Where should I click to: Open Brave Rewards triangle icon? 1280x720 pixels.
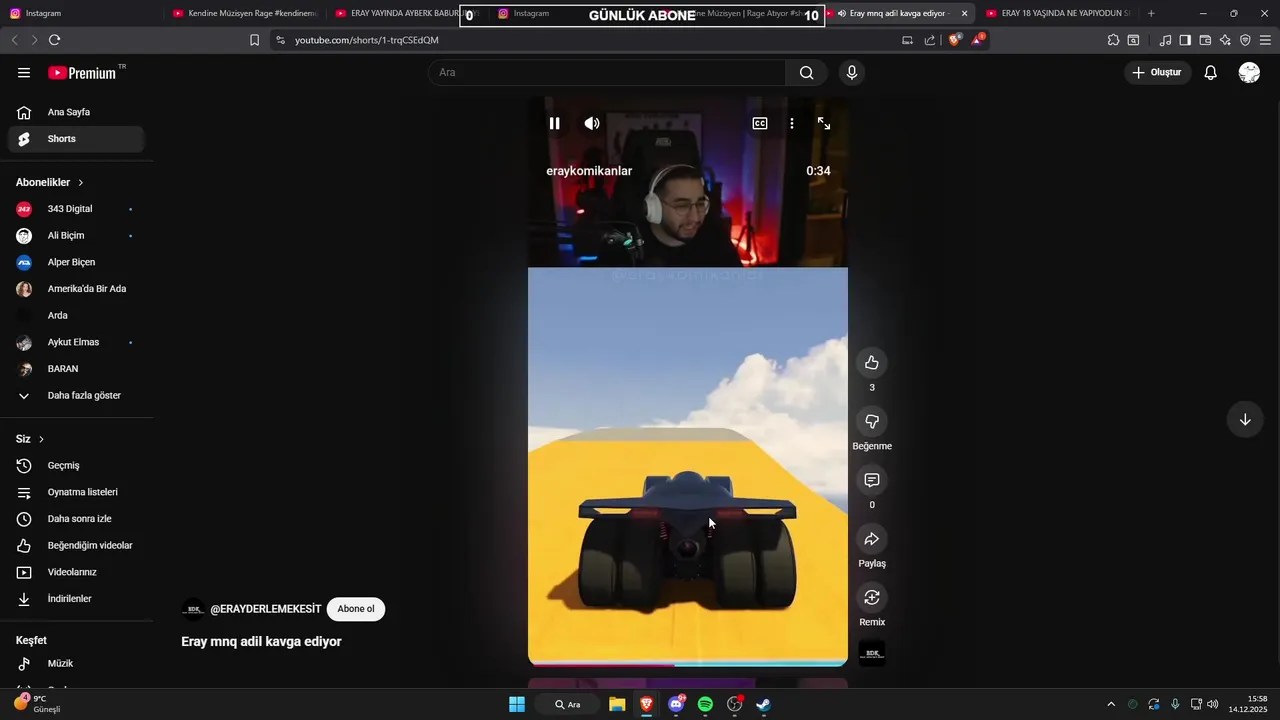[x=978, y=40]
